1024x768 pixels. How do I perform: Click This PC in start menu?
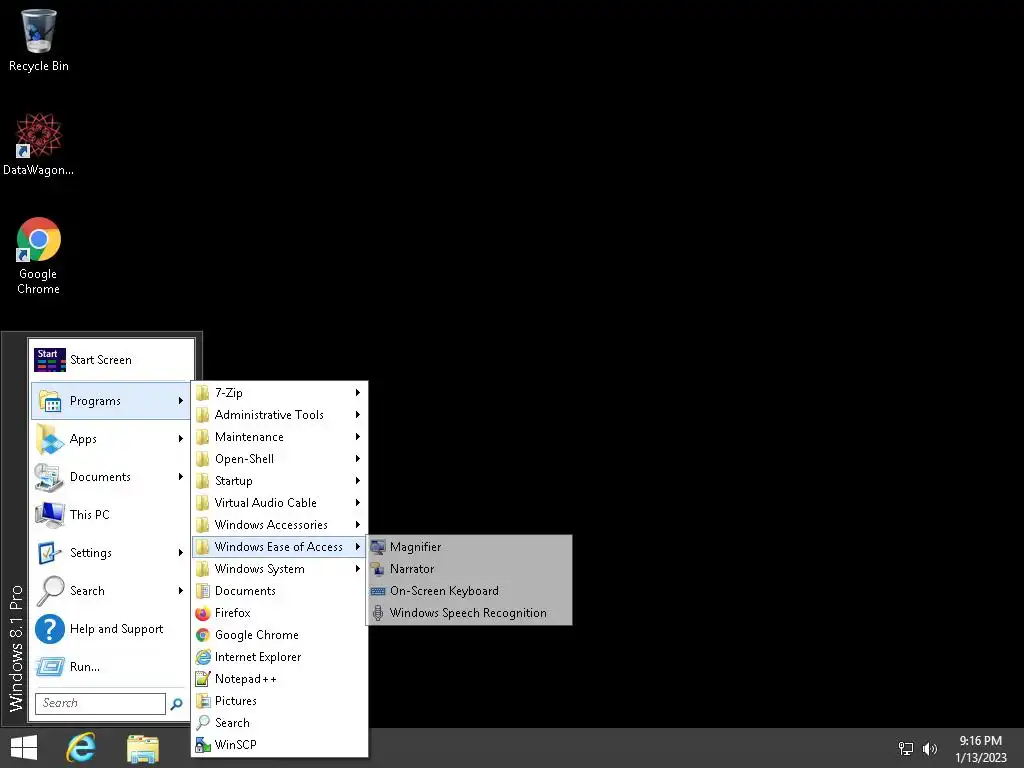[x=110, y=515]
